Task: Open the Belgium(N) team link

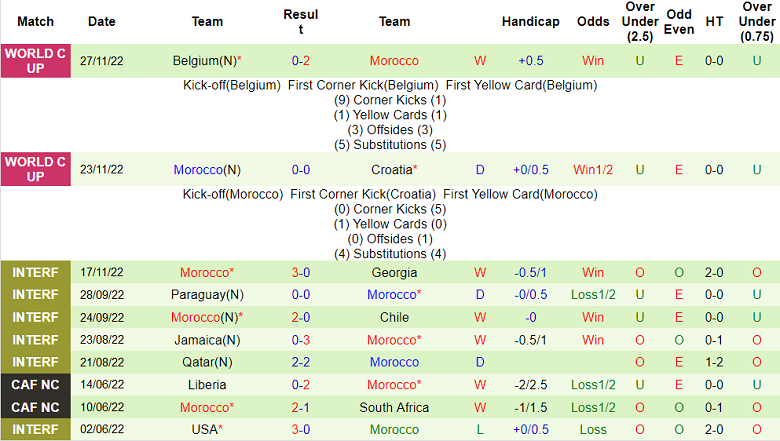Action: click(x=204, y=61)
